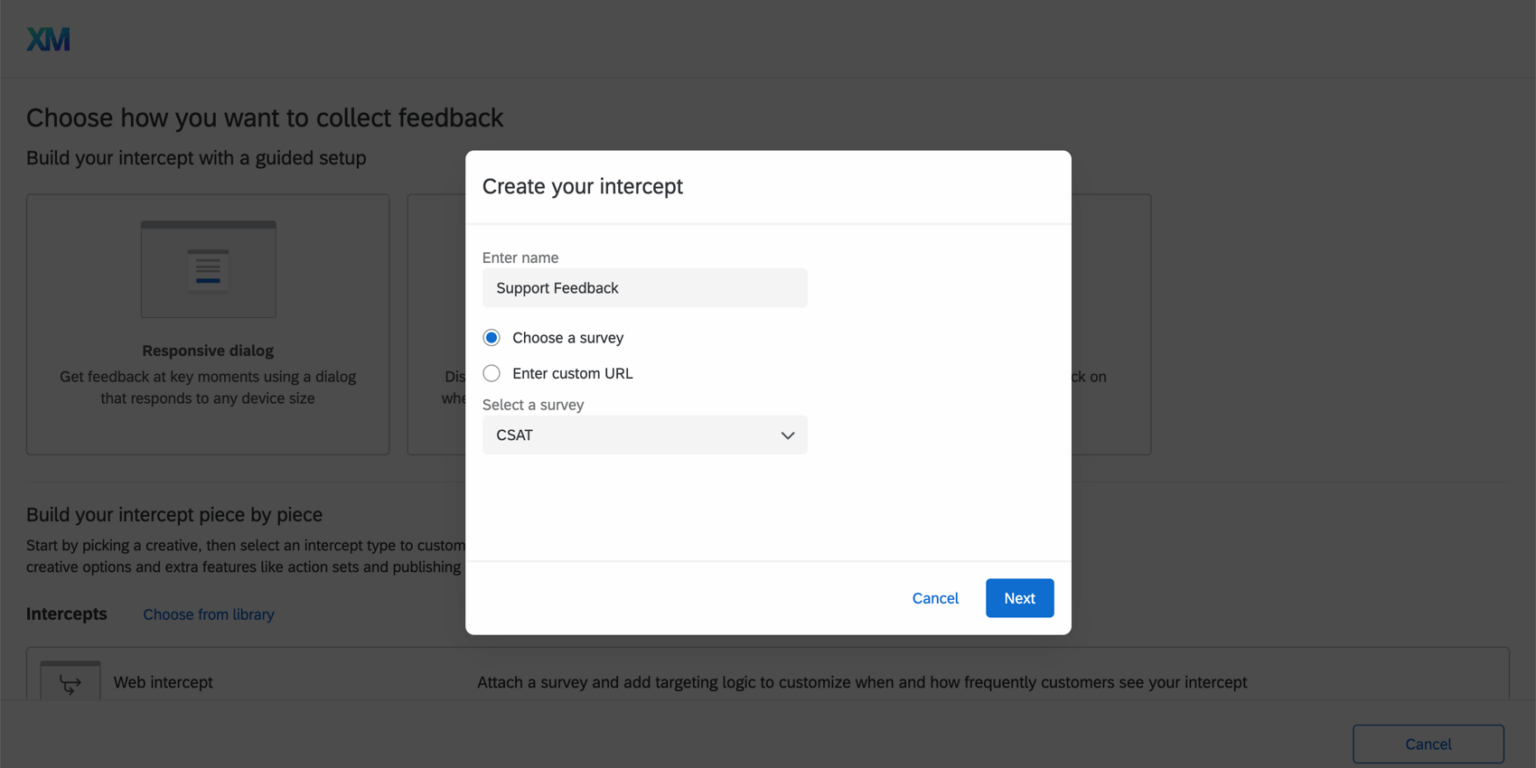The height and width of the screenshot is (768, 1536).
Task: Click the "Enter name" field label
Action: [520, 257]
